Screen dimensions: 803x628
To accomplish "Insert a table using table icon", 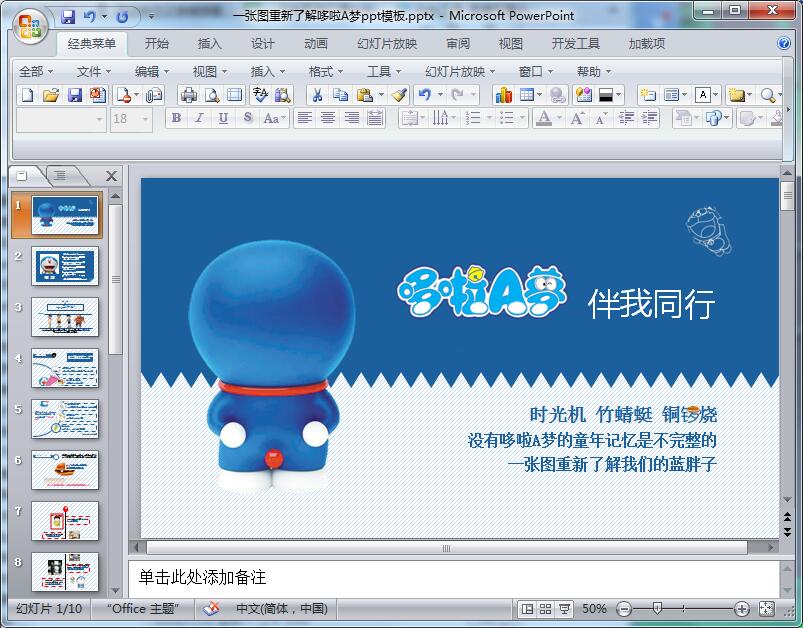I will (x=527, y=95).
